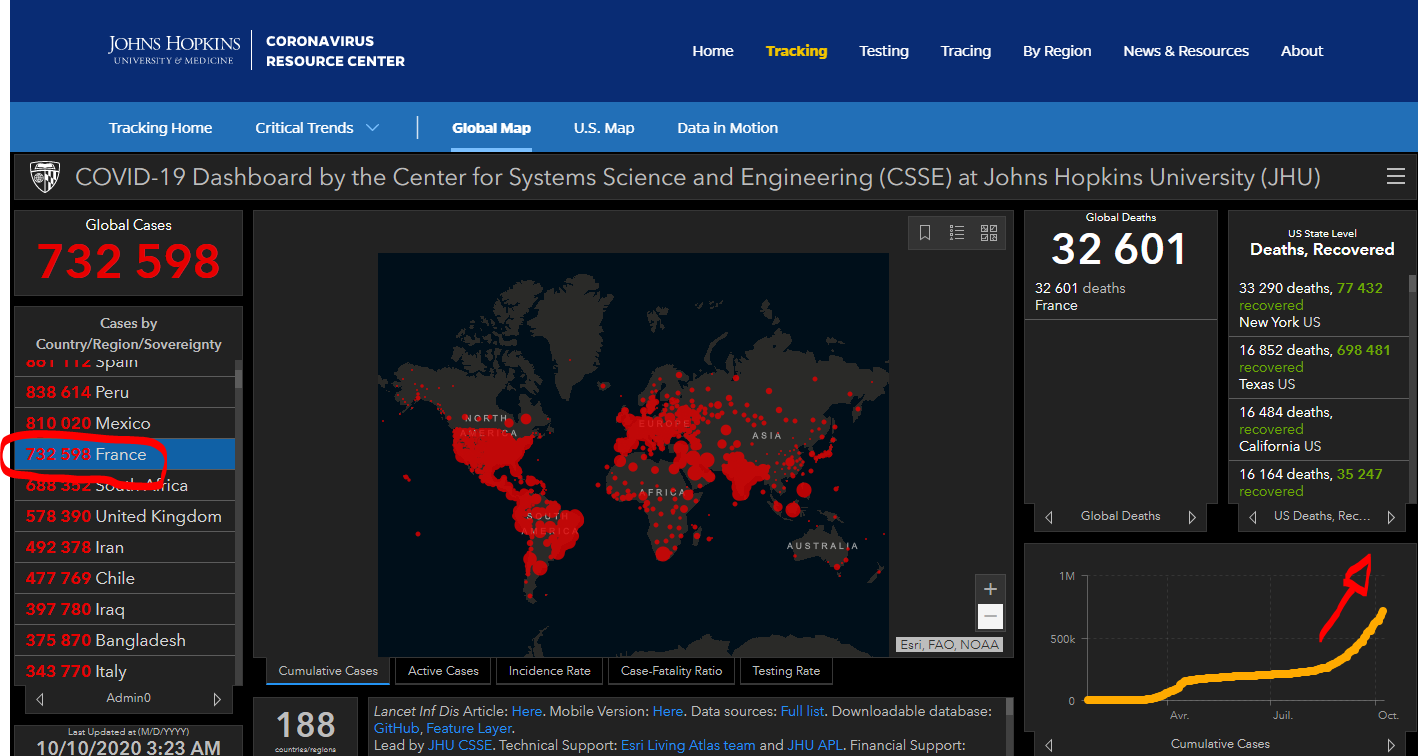1418x756 pixels.
Task: Click left arrow beside US Deaths, Rec... footer
Action: (x=1253, y=517)
